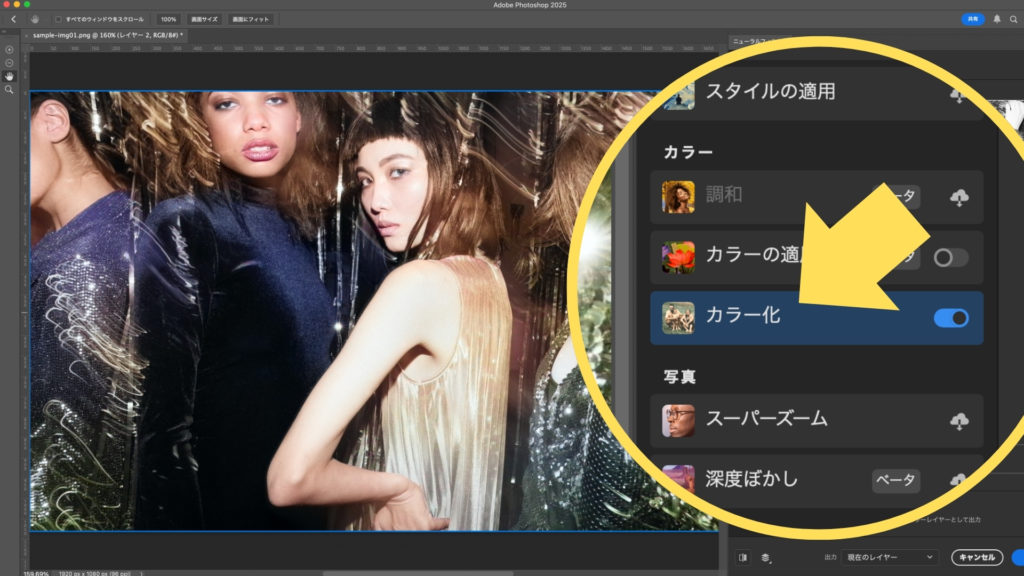Check the すべてのウィンドウをスクロール checkbox
Viewport: 1024px width, 576px height.
(x=58, y=19)
